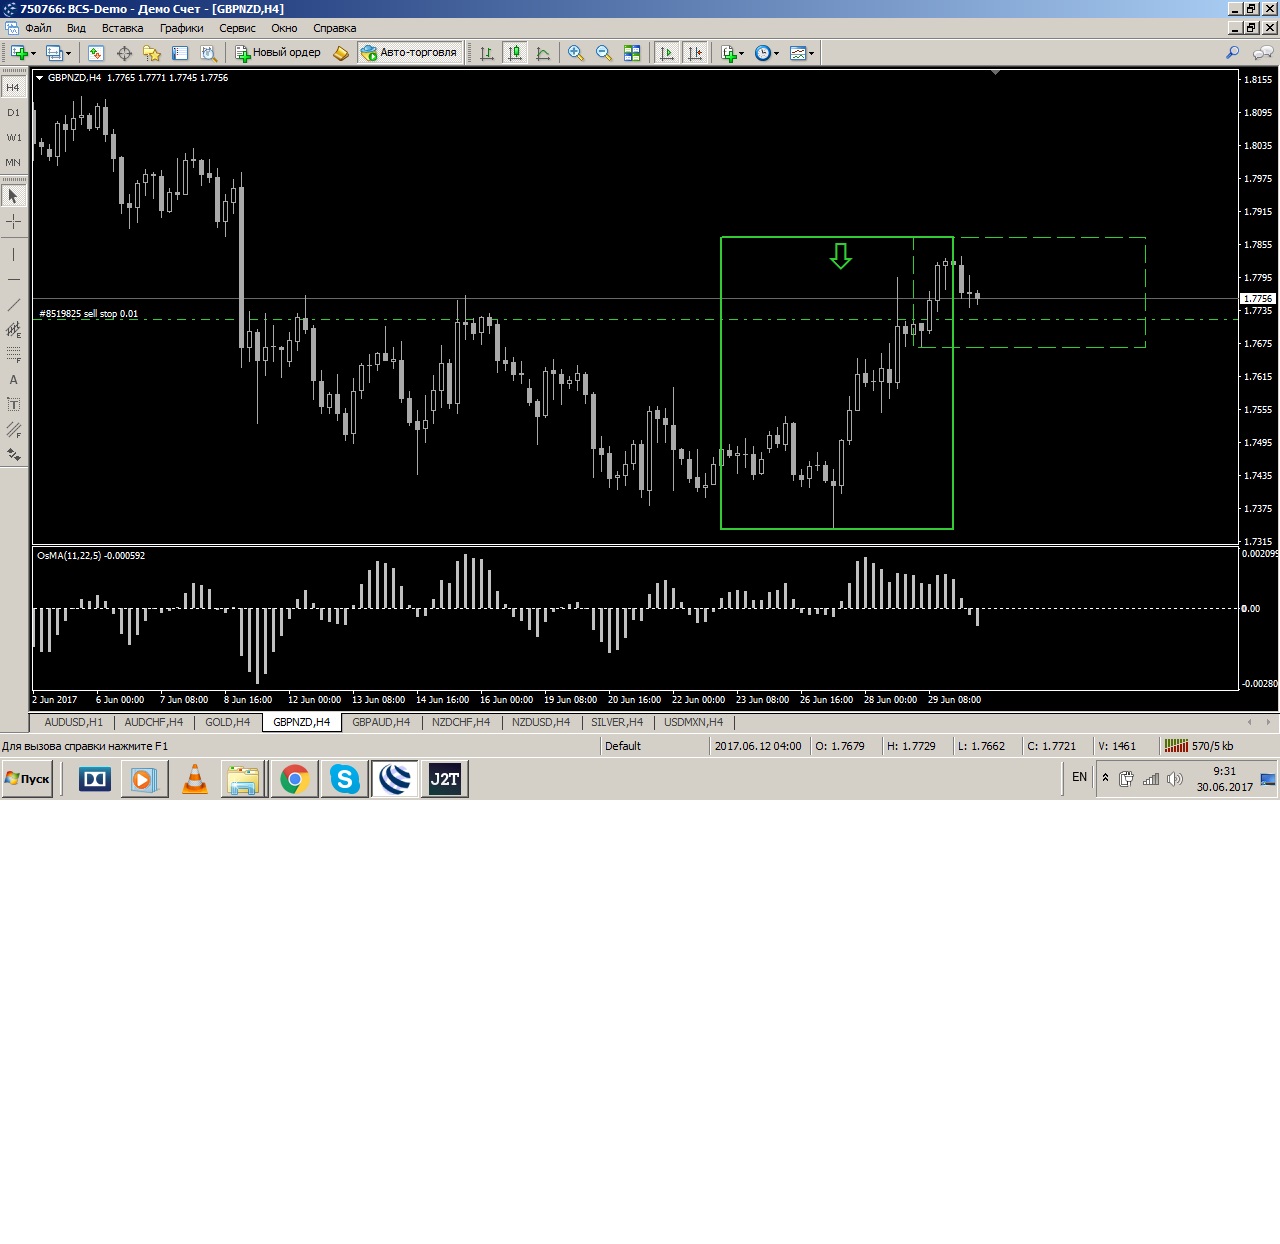Toggle Chart Shift button

(x=695, y=53)
